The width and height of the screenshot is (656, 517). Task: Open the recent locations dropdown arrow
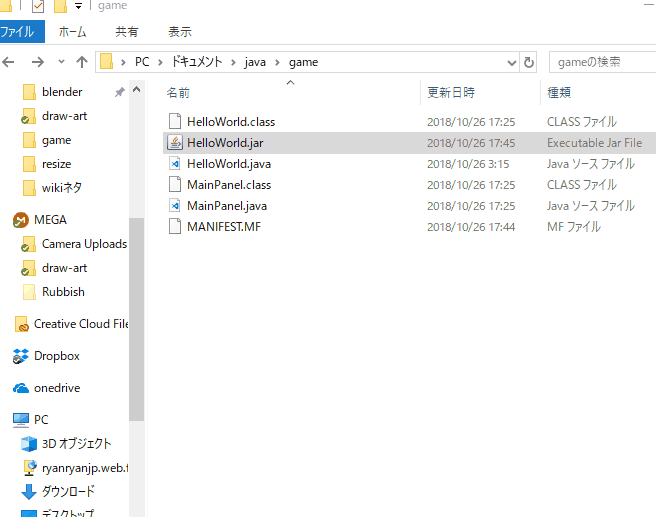tap(61, 62)
